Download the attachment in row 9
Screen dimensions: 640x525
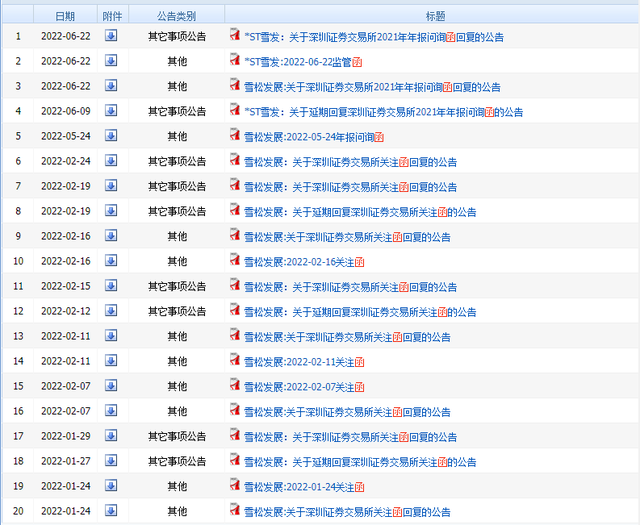click(111, 235)
